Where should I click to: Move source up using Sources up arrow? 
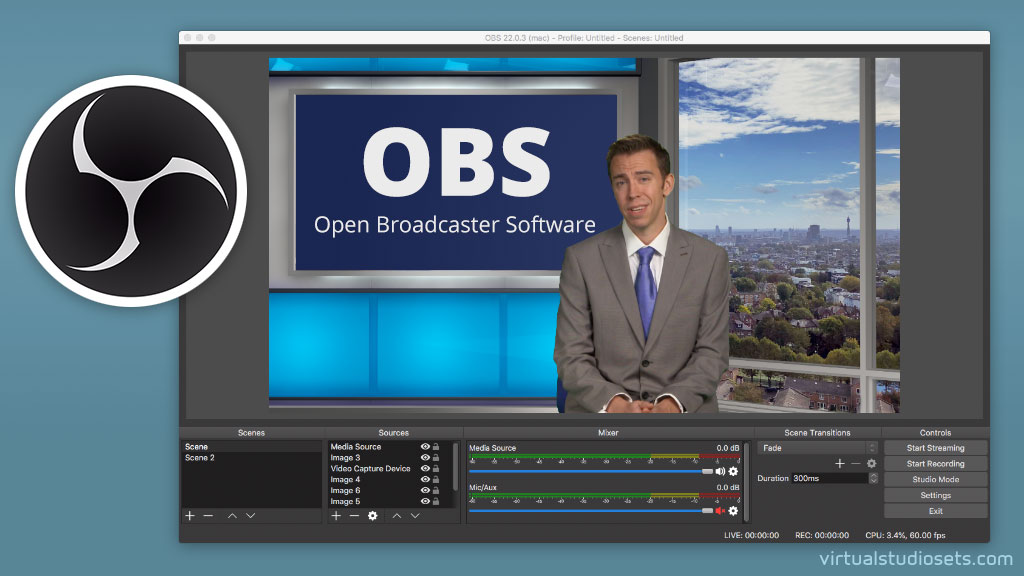pos(396,516)
